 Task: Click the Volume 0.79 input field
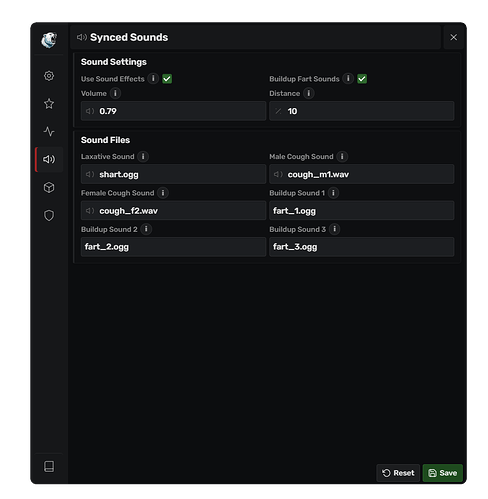click(173, 111)
